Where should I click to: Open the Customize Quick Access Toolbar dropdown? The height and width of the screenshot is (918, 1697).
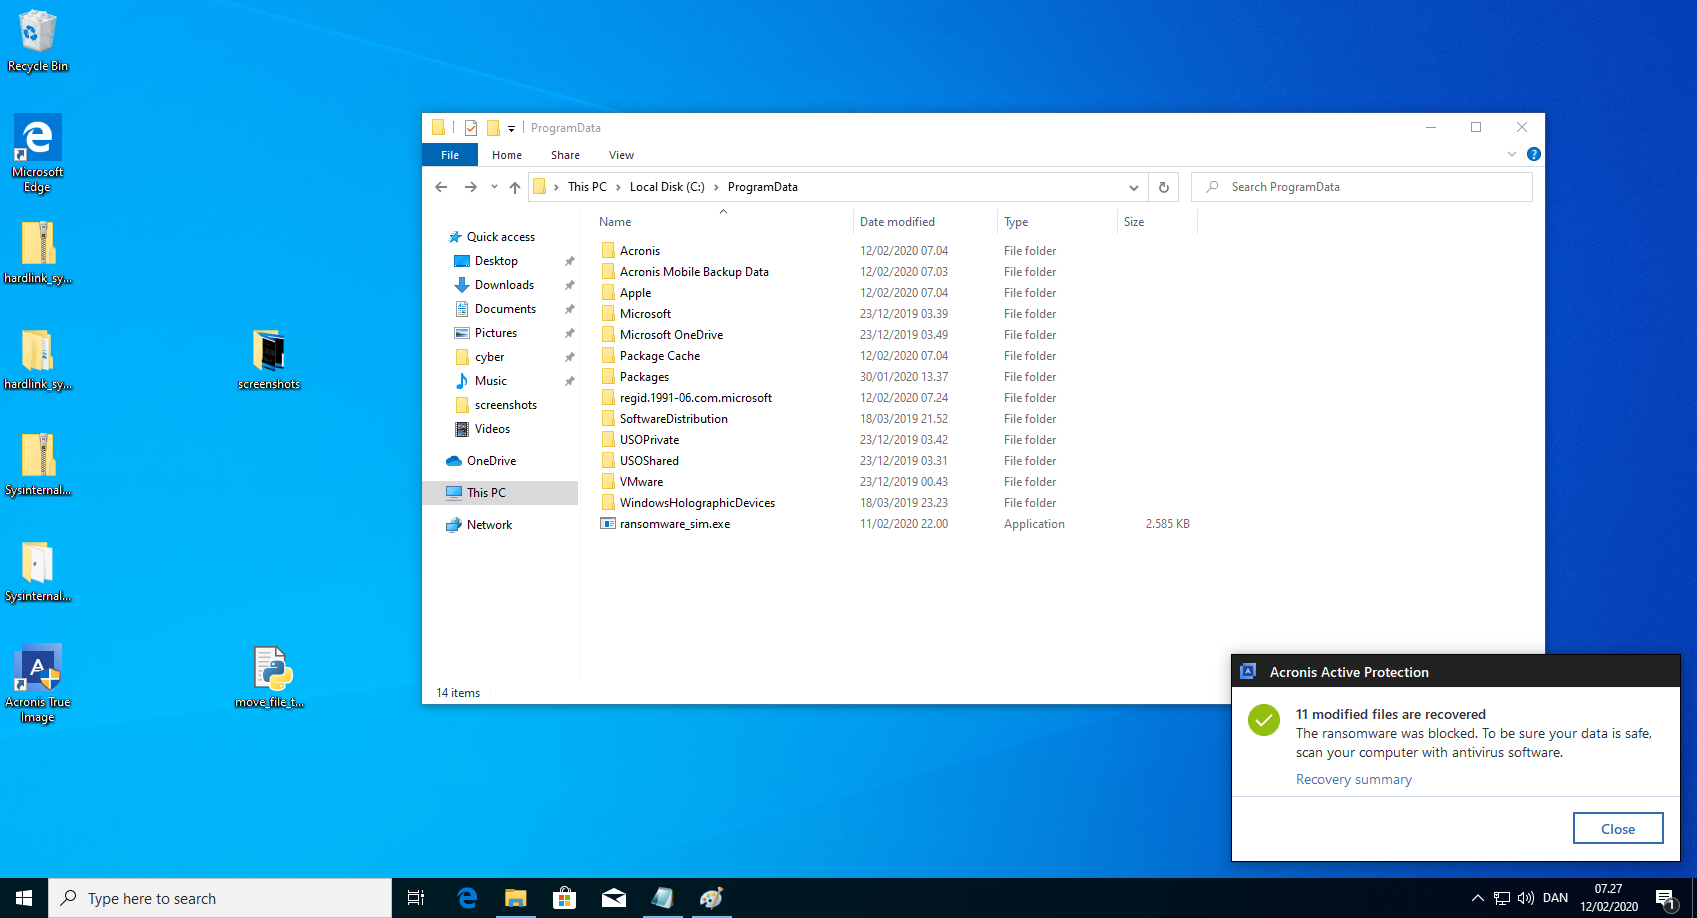pos(511,128)
